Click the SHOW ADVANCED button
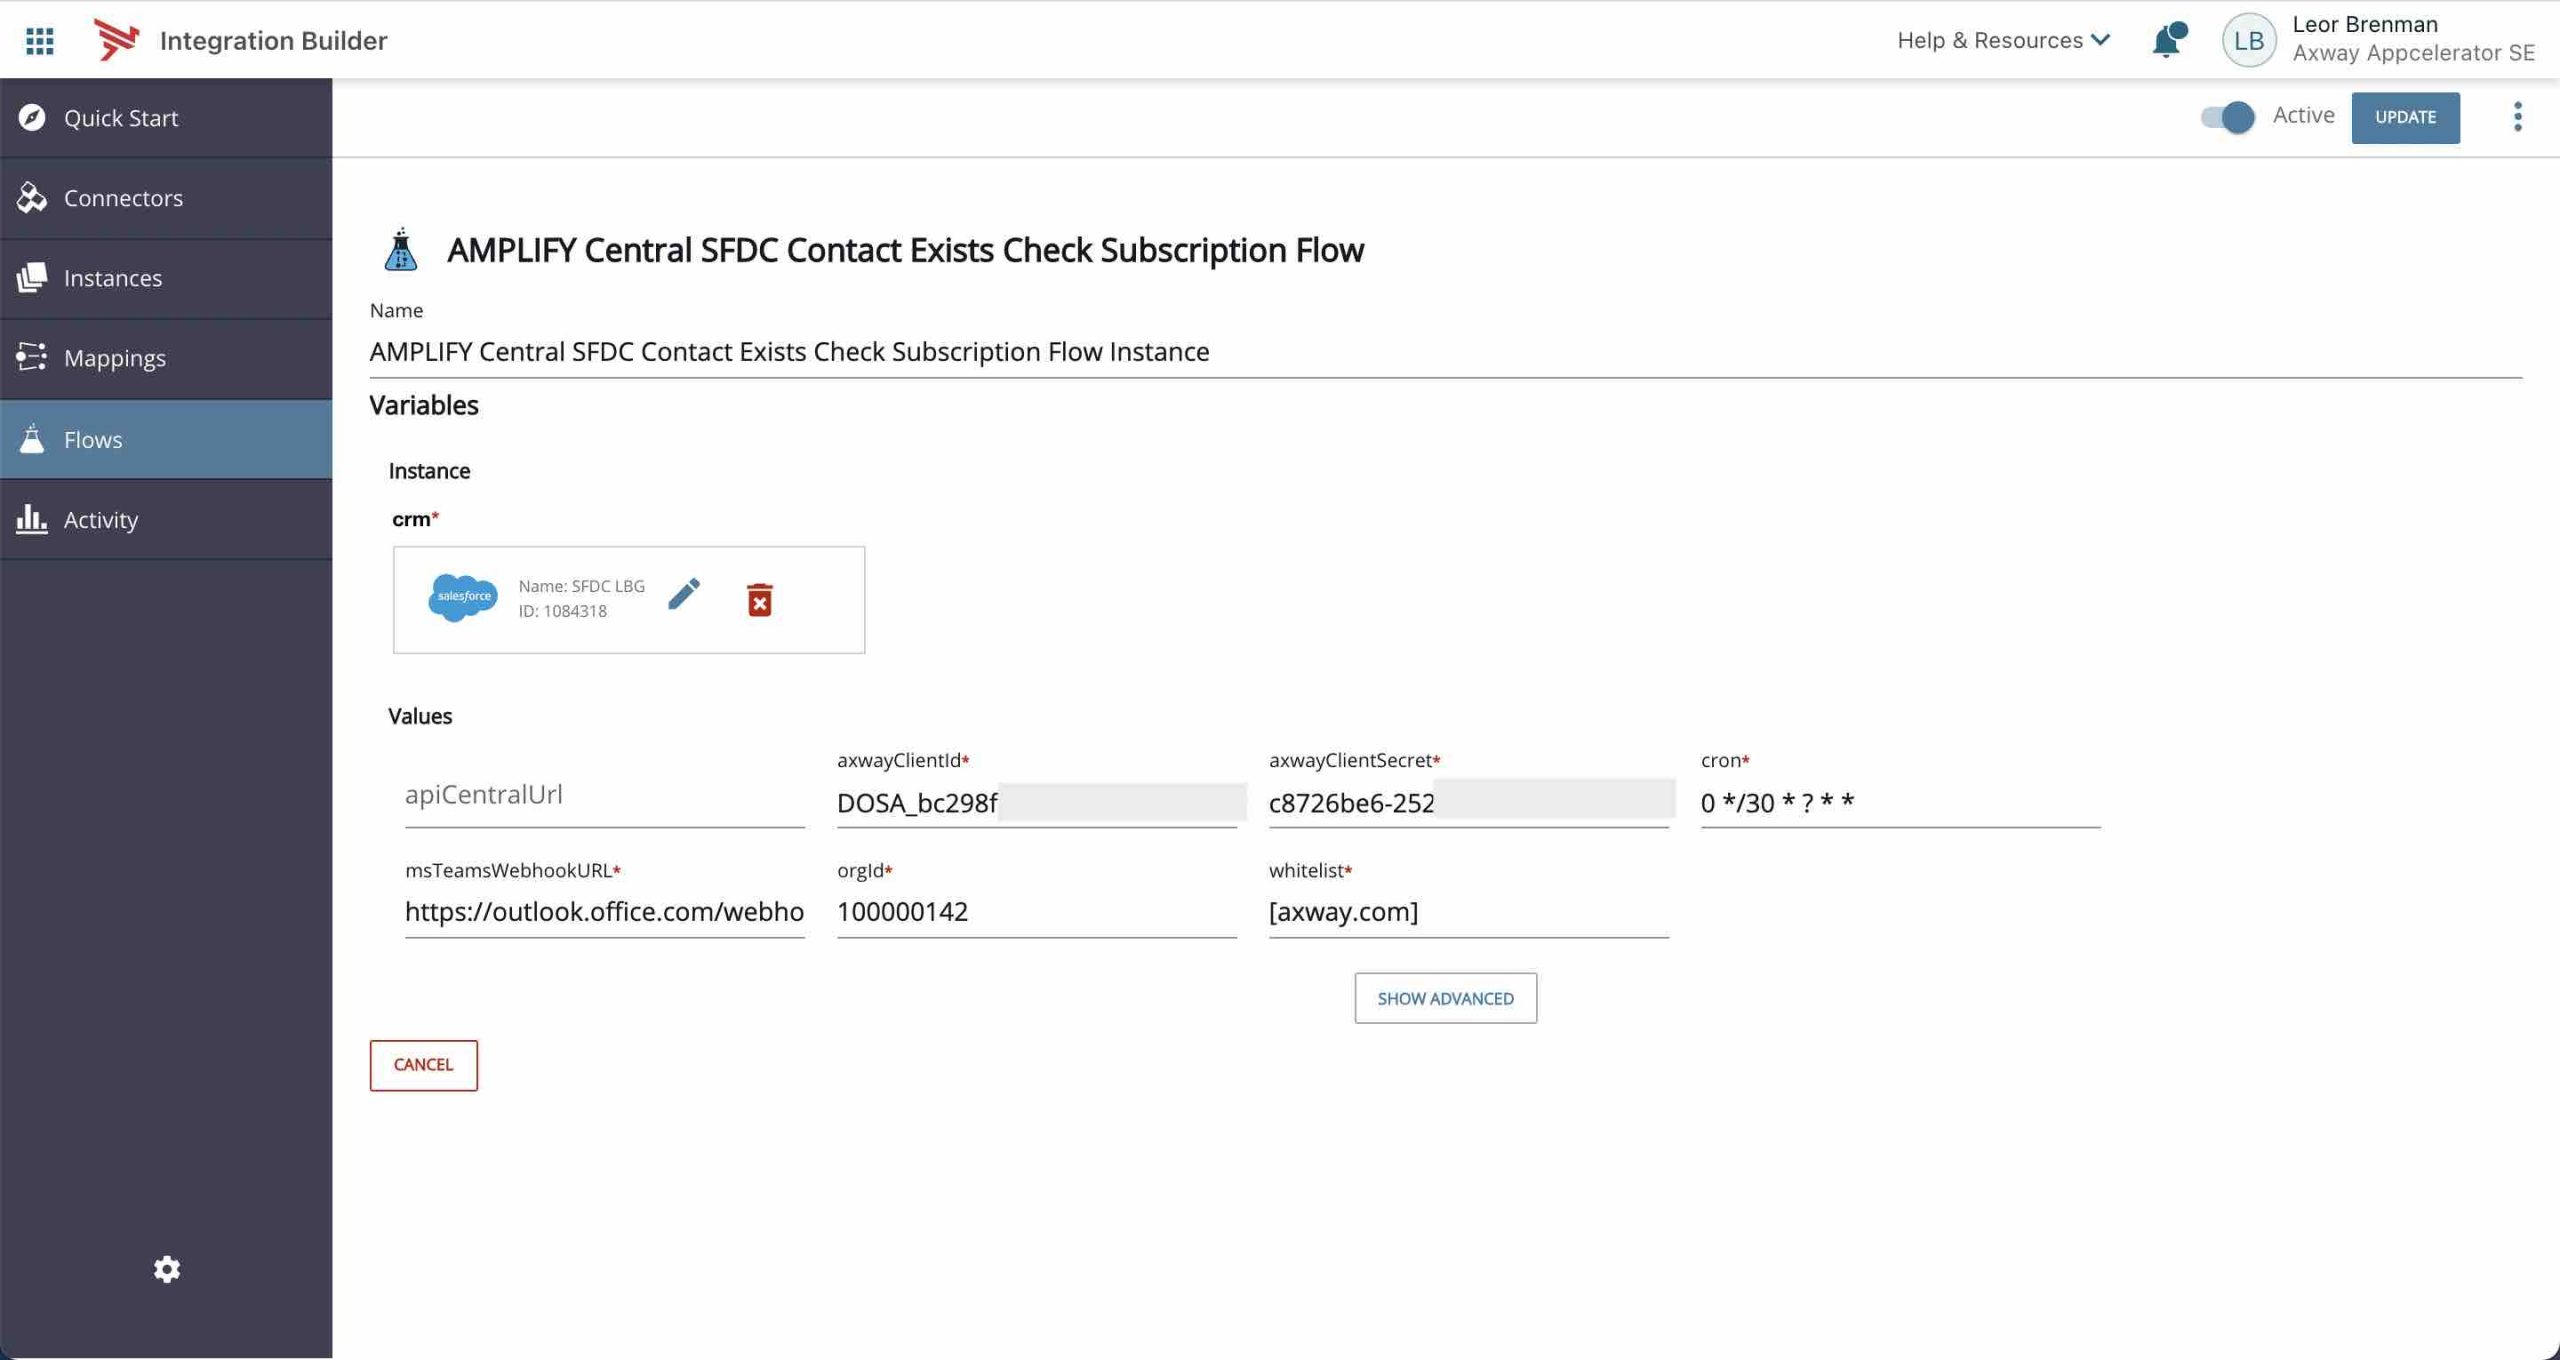Screen dimensions: 2560x1360 [x=1445, y=998]
